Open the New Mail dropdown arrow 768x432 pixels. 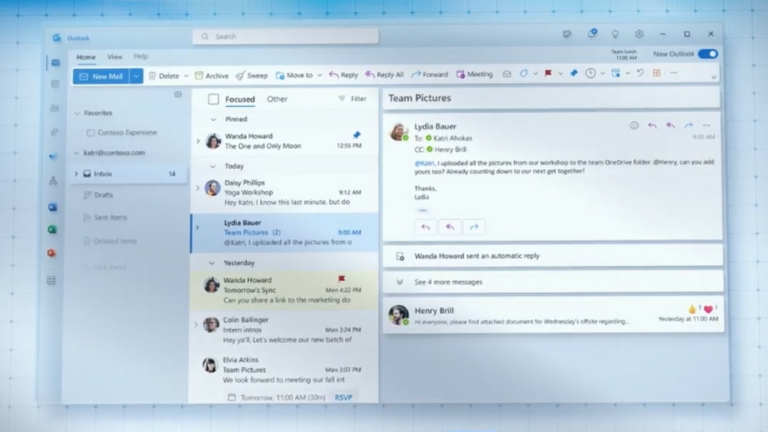(136, 76)
